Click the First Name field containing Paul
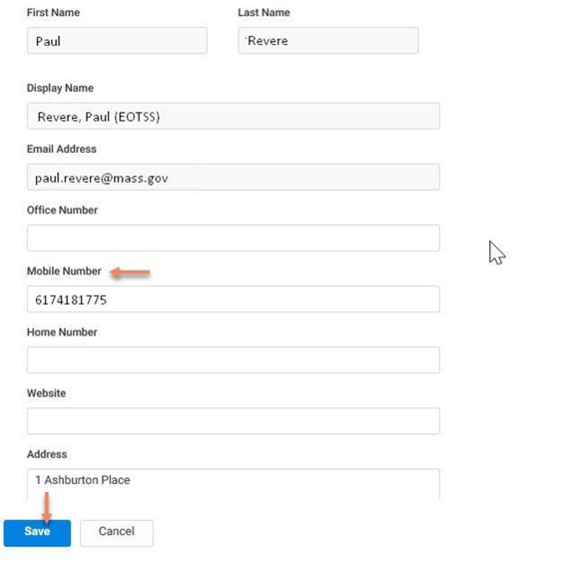565x563 pixels. (117, 41)
